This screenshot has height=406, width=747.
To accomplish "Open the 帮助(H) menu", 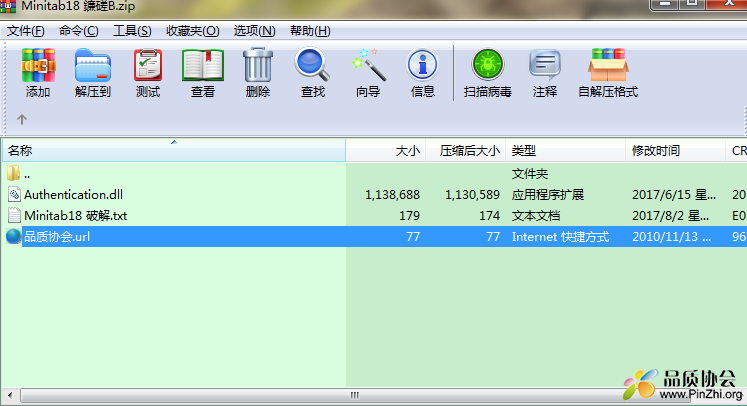I will coord(310,31).
